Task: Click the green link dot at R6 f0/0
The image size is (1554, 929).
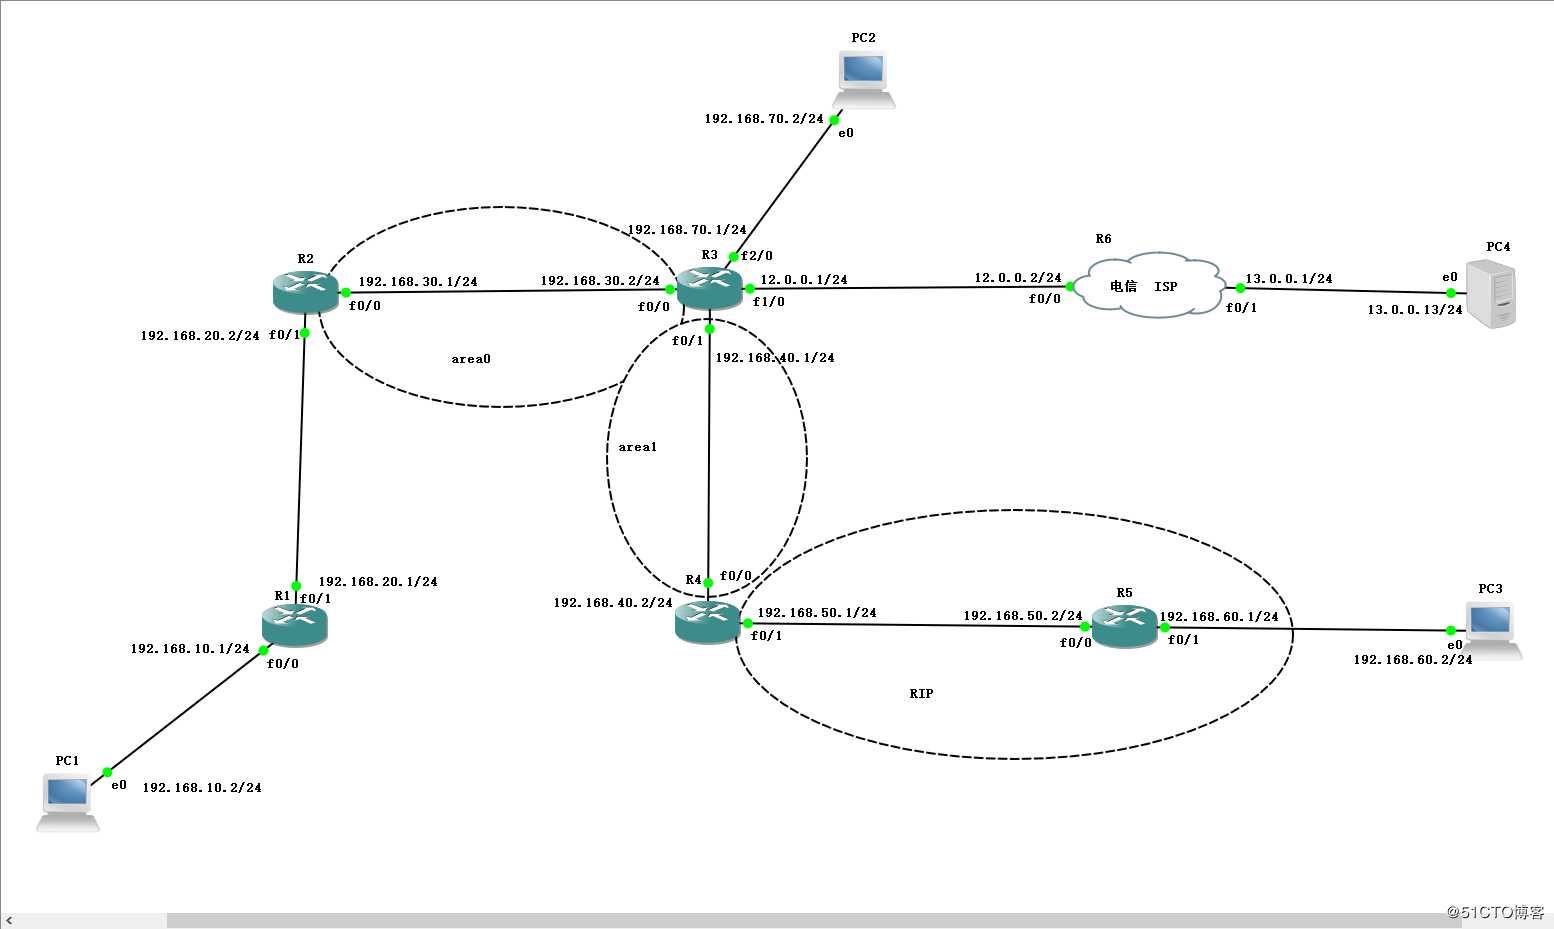Action: [1070, 286]
